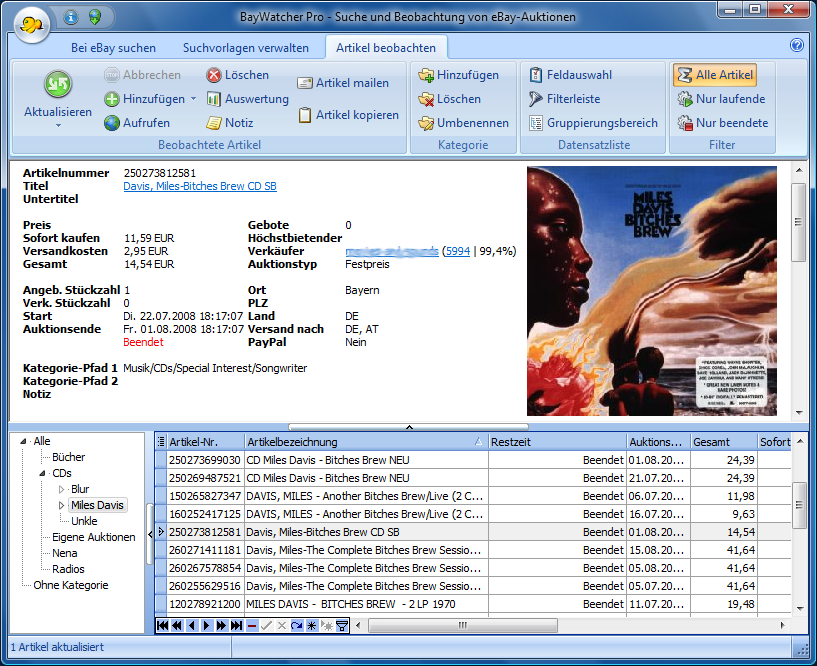The image size is (817, 666).
Task: Click Artikel mailen
Action: pyautogui.click(x=343, y=83)
